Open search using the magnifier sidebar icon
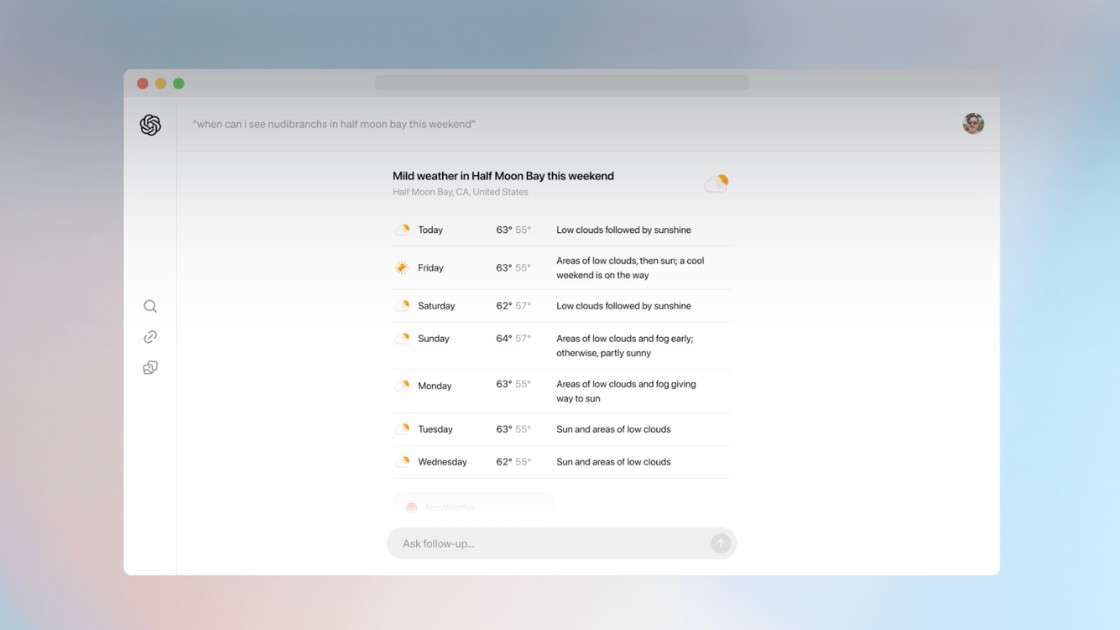The width and height of the screenshot is (1120, 630). [x=150, y=306]
